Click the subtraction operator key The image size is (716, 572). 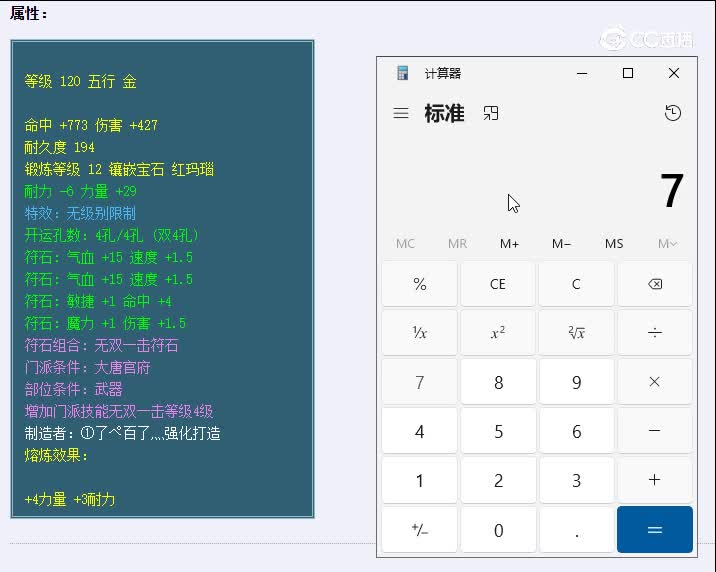click(x=655, y=431)
